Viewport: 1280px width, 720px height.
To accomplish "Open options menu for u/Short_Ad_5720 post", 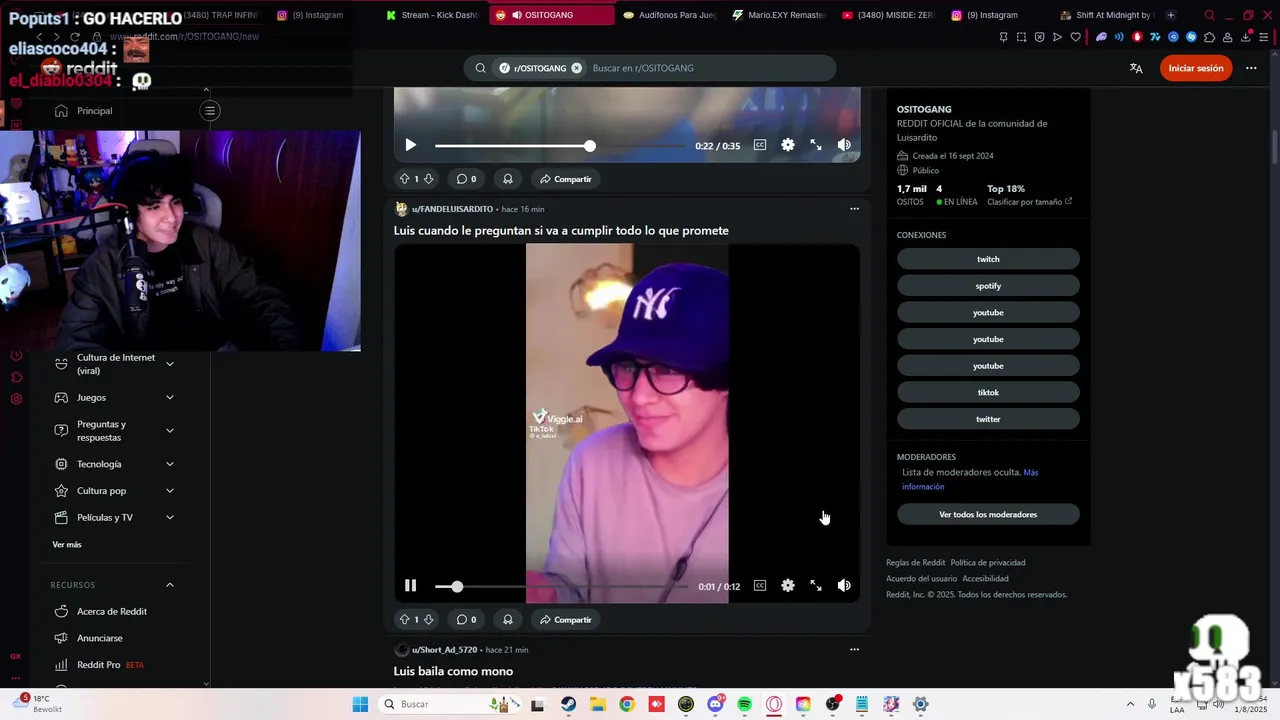I will 854,649.
